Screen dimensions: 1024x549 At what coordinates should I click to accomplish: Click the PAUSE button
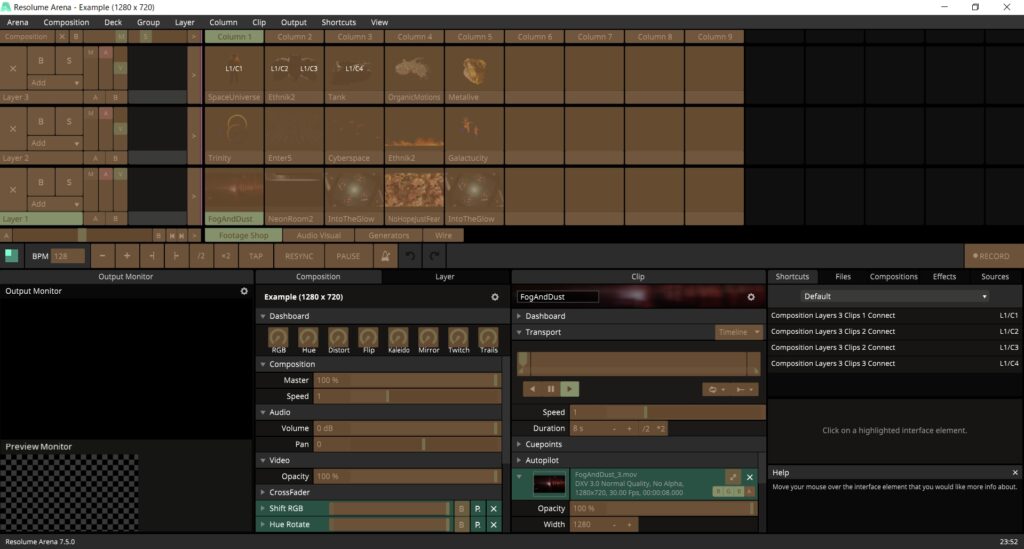click(x=348, y=256)
